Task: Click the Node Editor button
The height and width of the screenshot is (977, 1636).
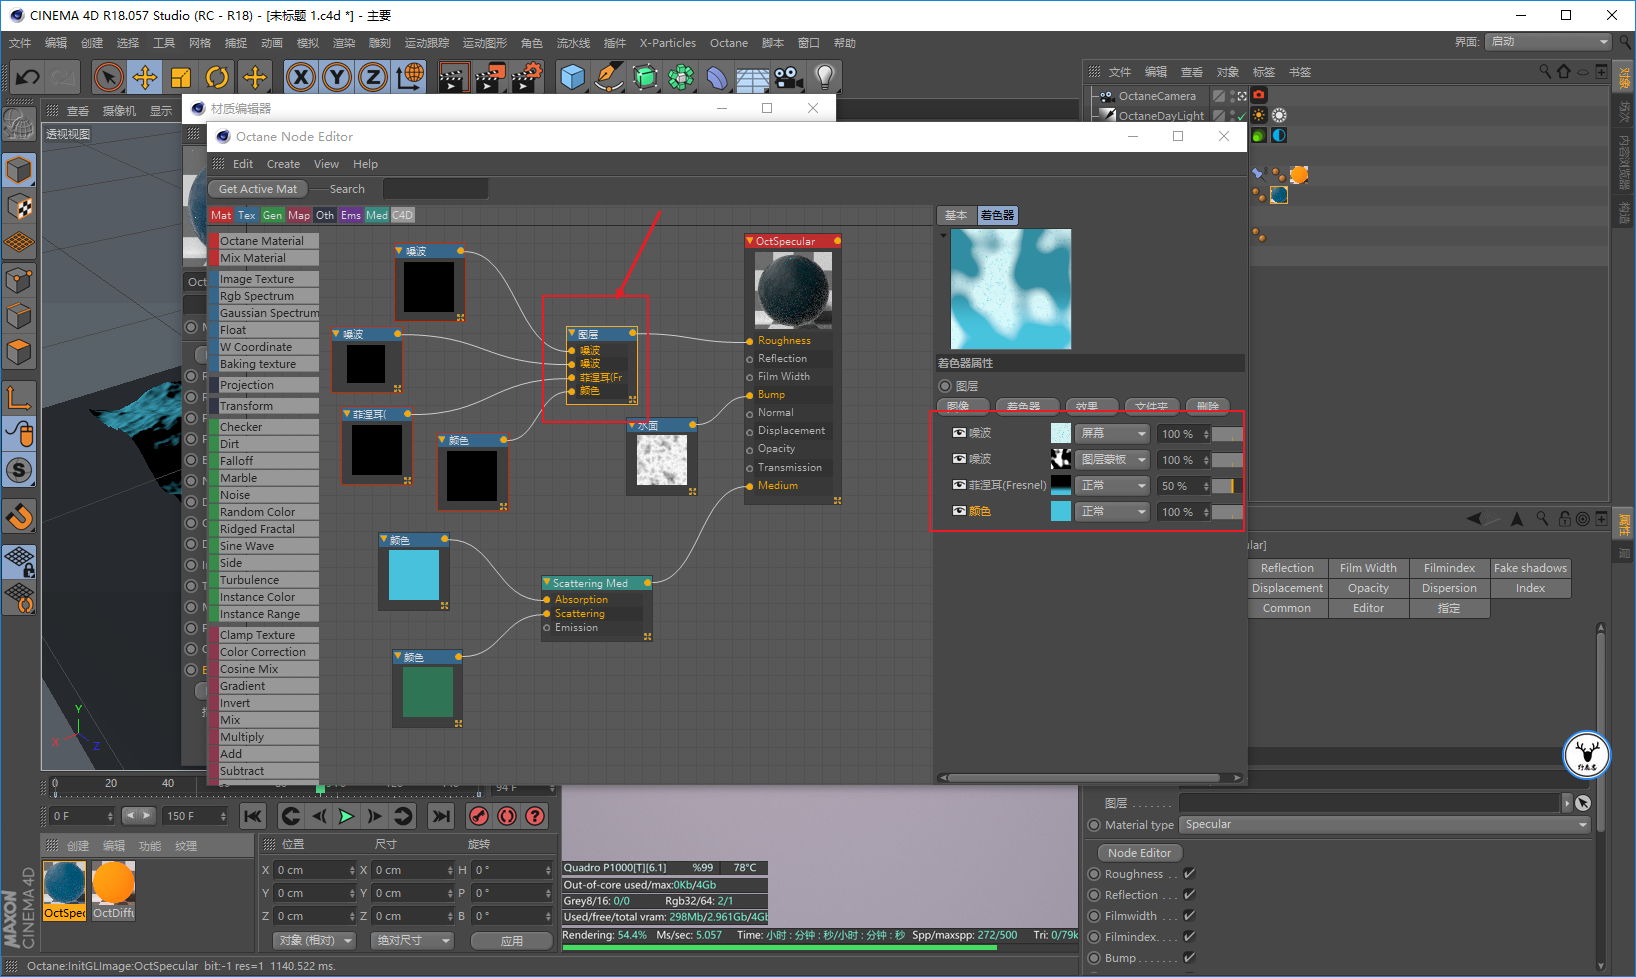Action: [1140, 853]
